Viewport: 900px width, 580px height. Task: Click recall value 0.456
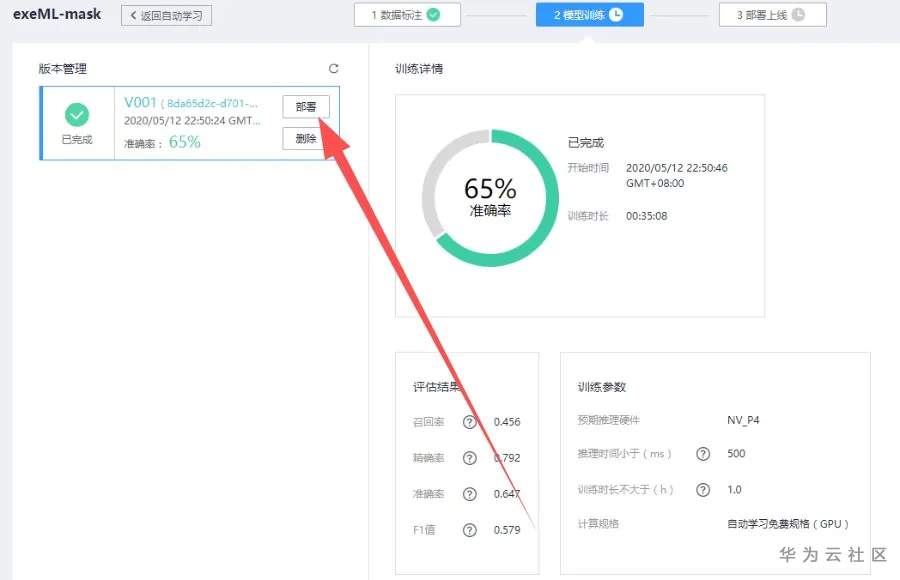coord(507,422)
